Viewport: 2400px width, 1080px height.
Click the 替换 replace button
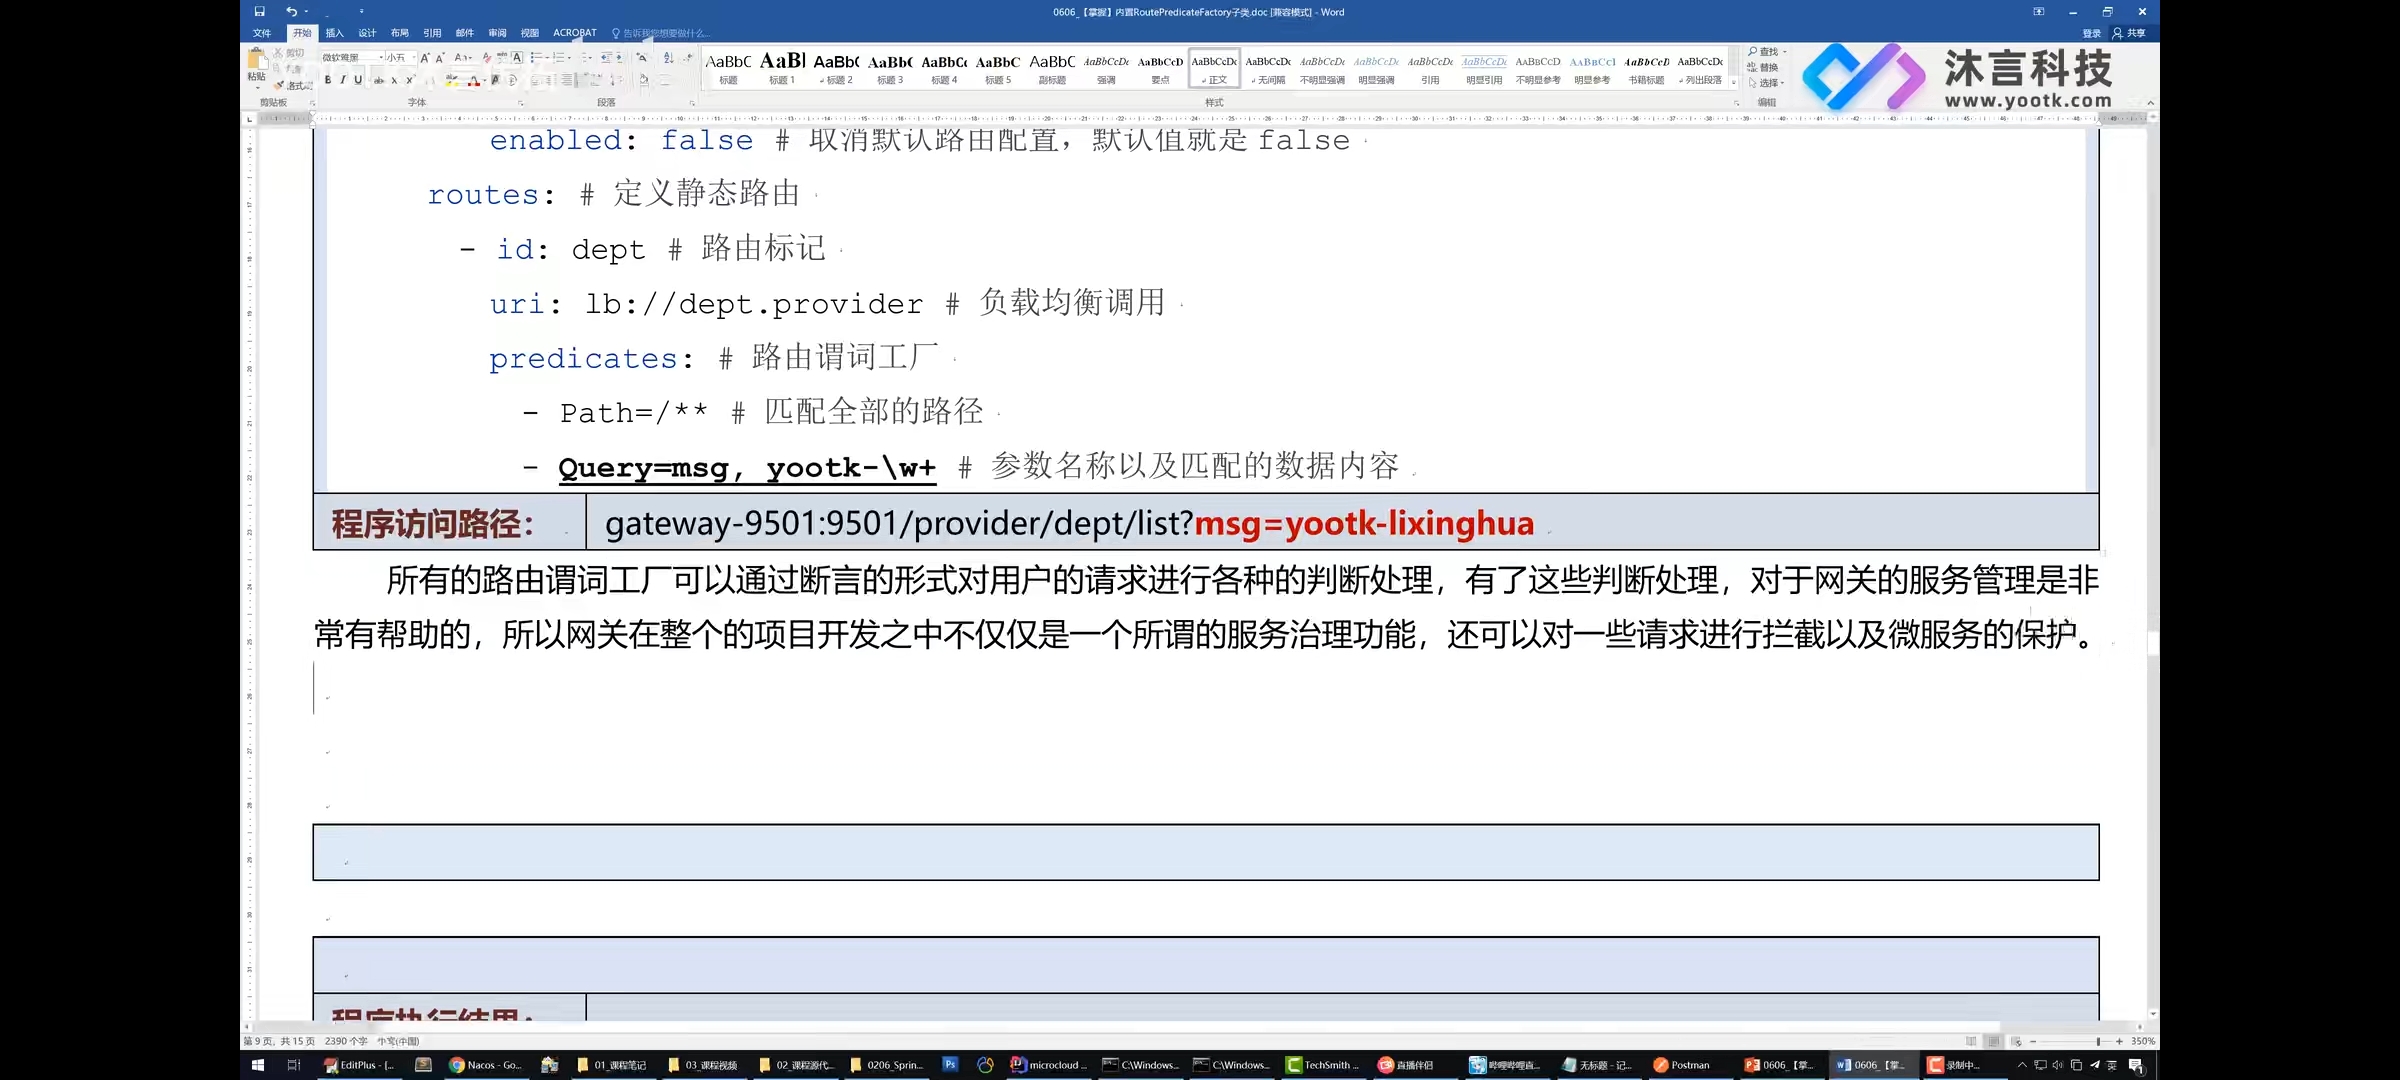[x=1764, y=67]
